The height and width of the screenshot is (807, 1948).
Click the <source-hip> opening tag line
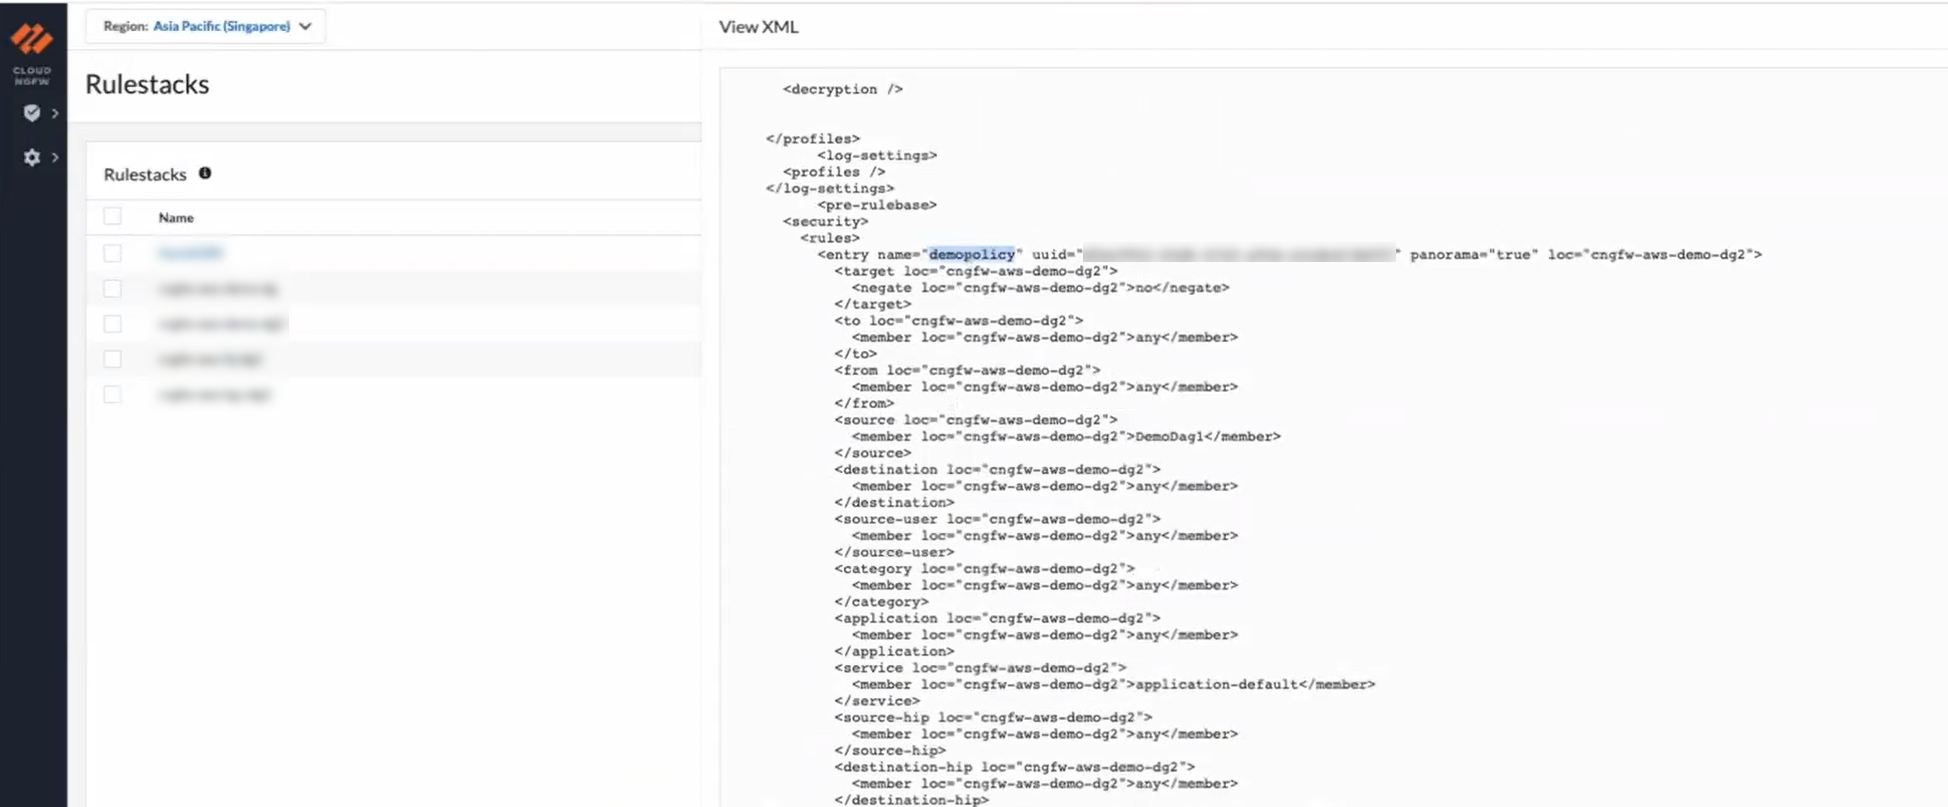[993, 717]
